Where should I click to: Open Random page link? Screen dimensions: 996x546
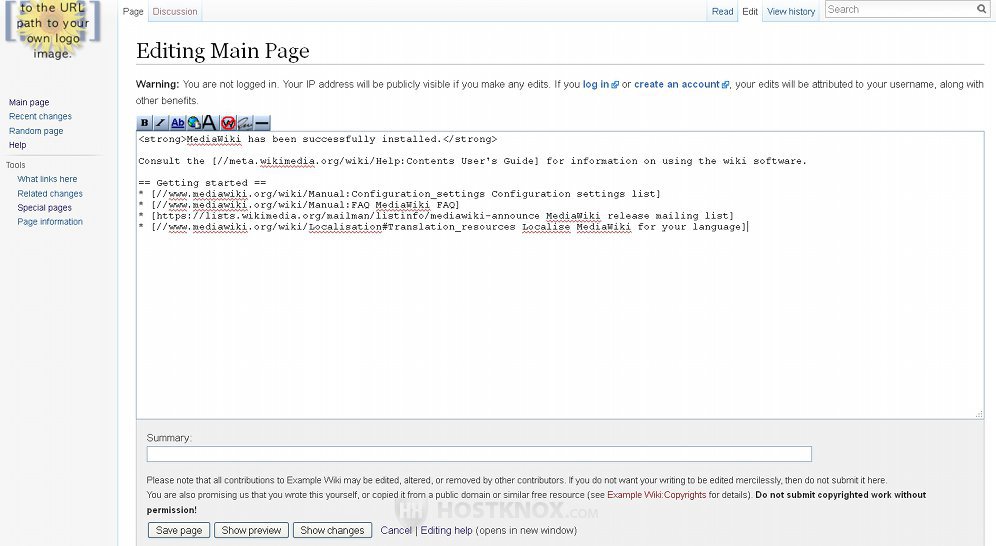pos(36,131)
